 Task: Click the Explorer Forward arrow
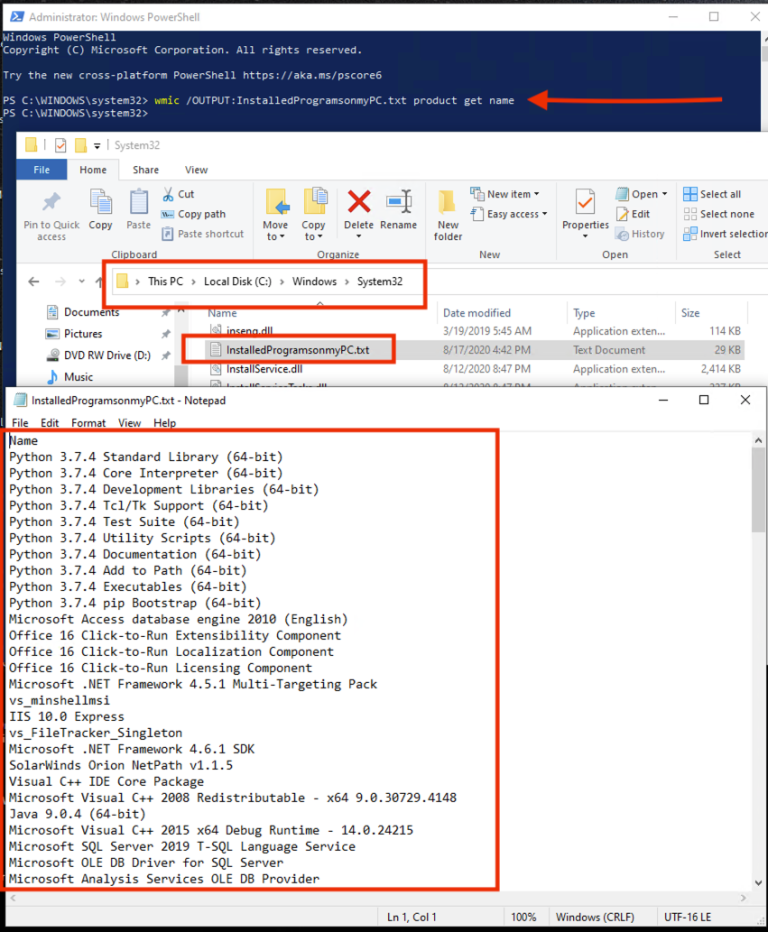(x=60, y=282)
